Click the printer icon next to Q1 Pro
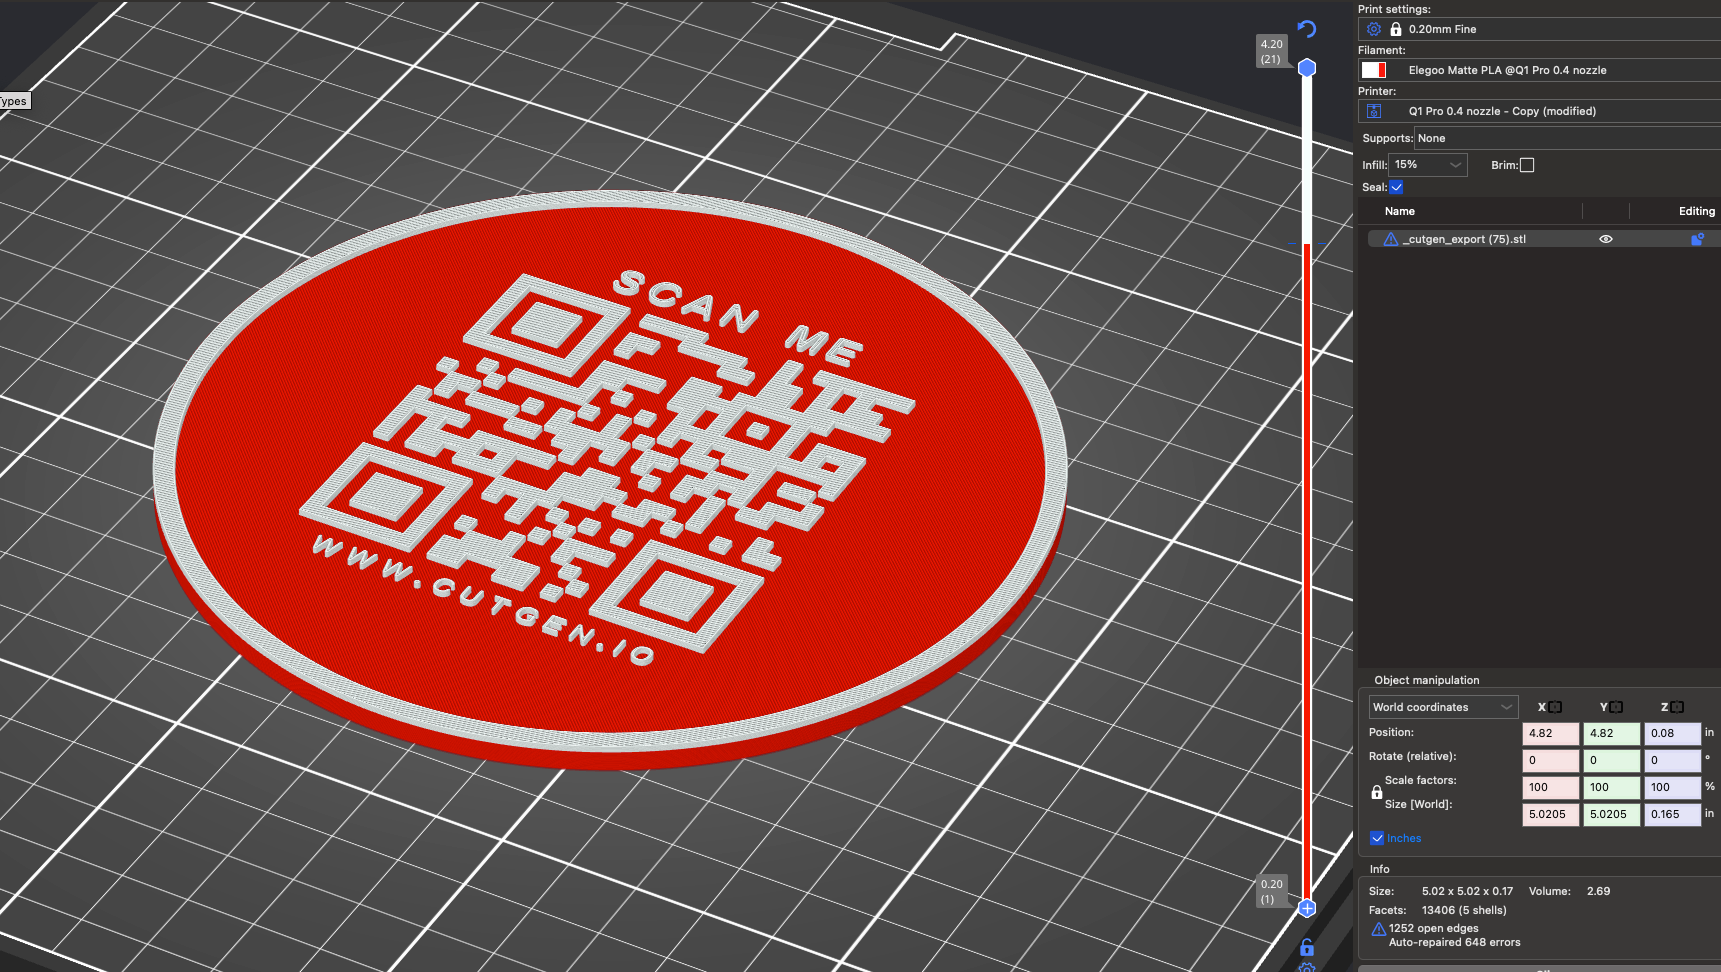Viewport: 1721px width, 972px height. tap(1374, 111)
